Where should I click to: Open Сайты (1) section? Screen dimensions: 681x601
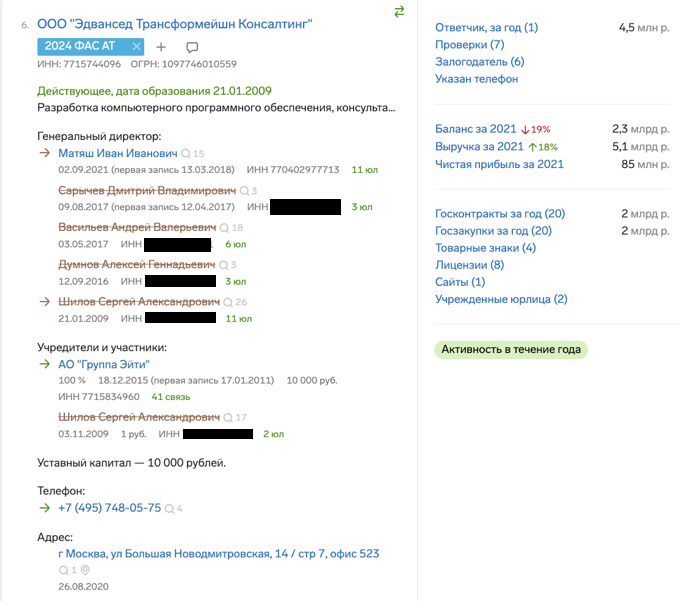coord(460,282)
